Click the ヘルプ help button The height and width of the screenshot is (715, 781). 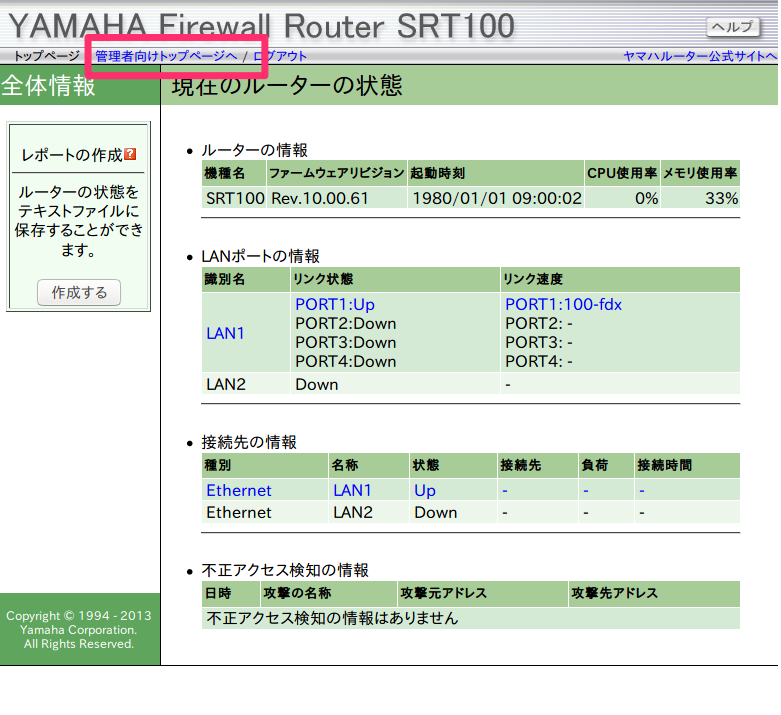coord(733,27)
